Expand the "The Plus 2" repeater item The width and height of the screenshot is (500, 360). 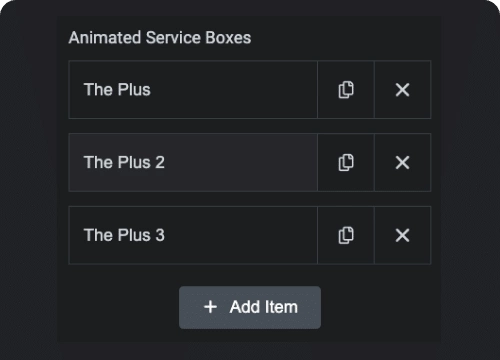[193, 163]
